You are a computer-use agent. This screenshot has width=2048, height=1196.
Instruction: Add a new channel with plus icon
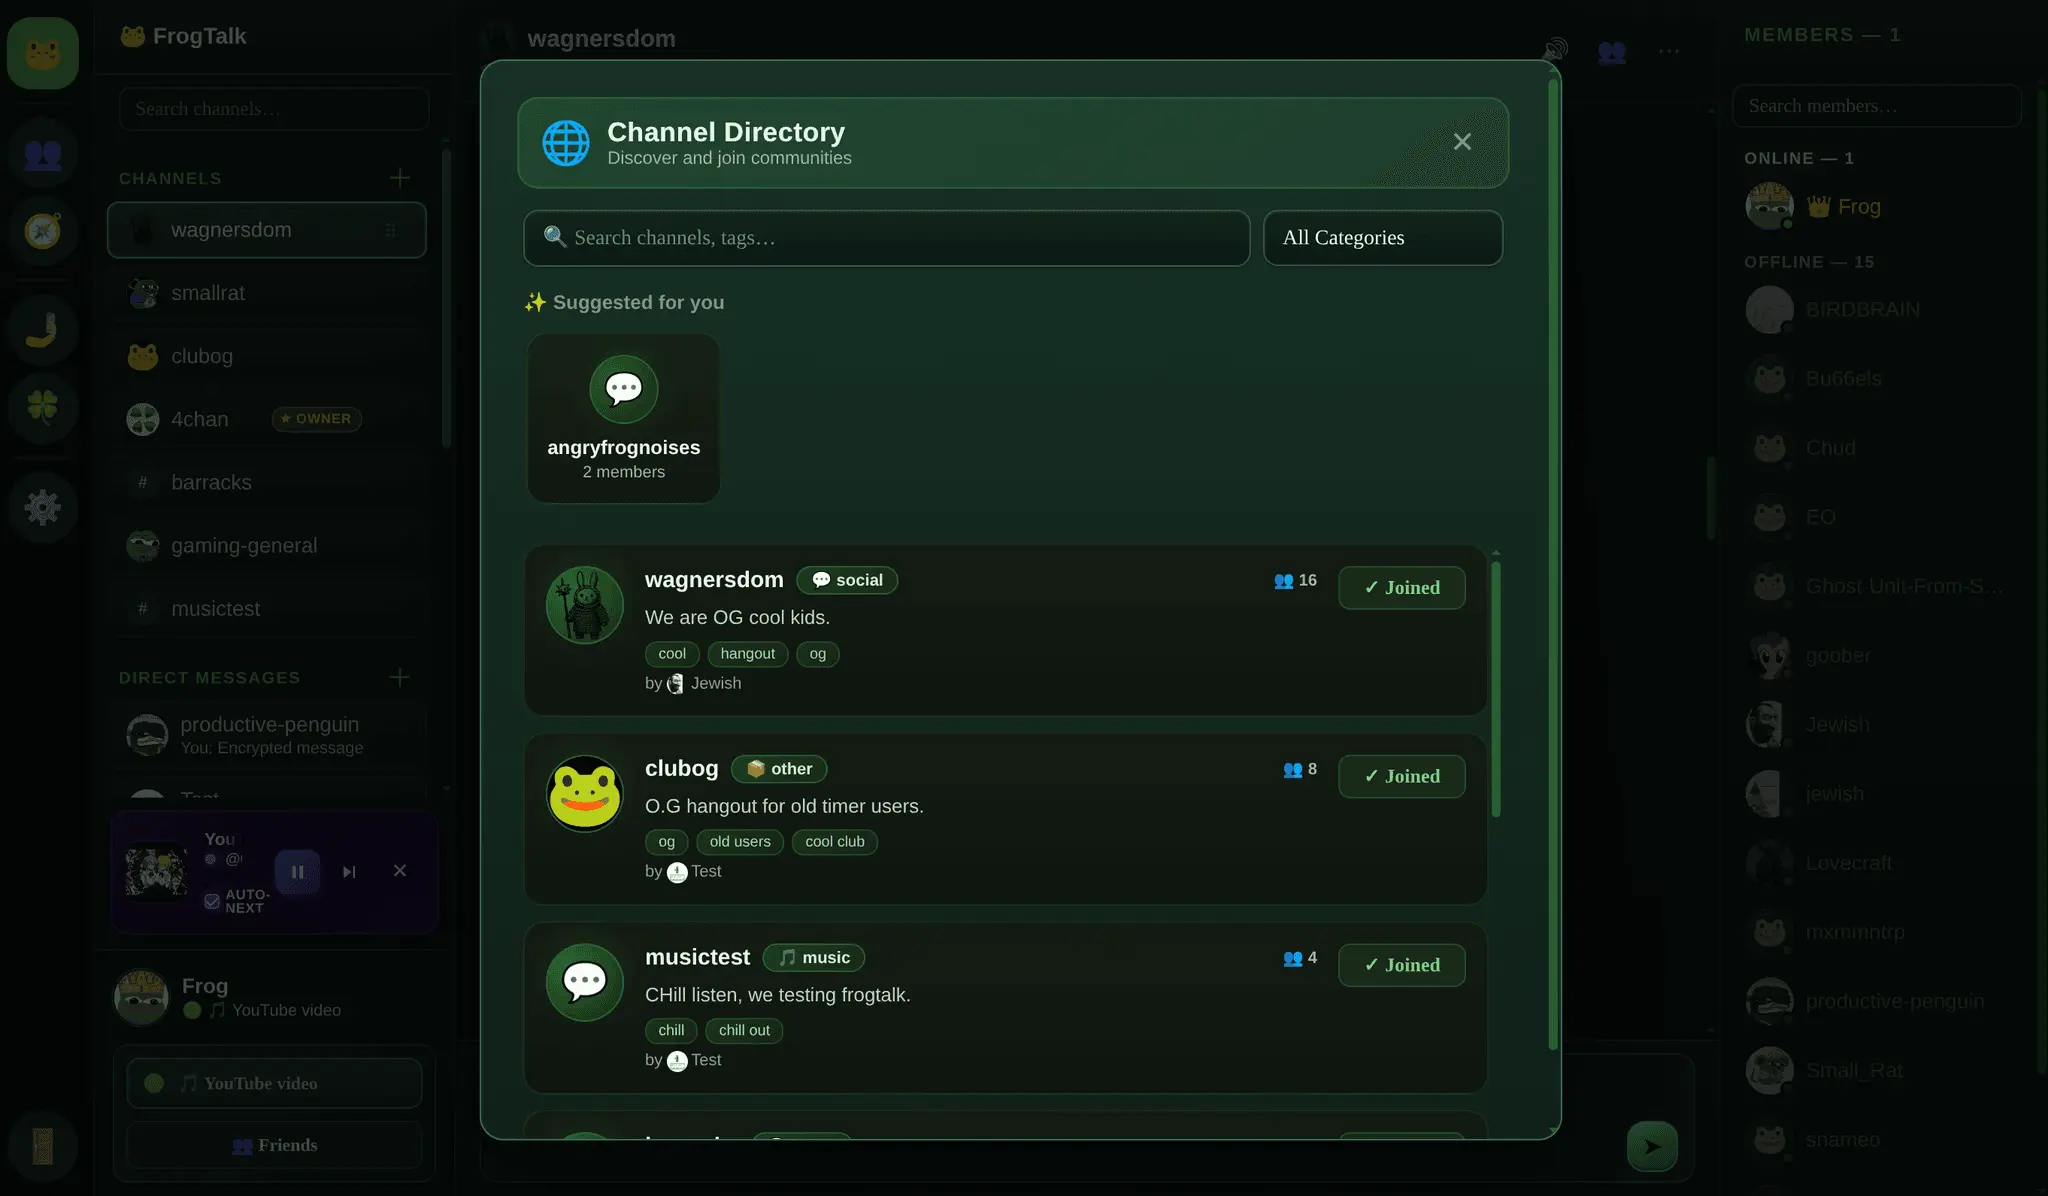point(400,178)
